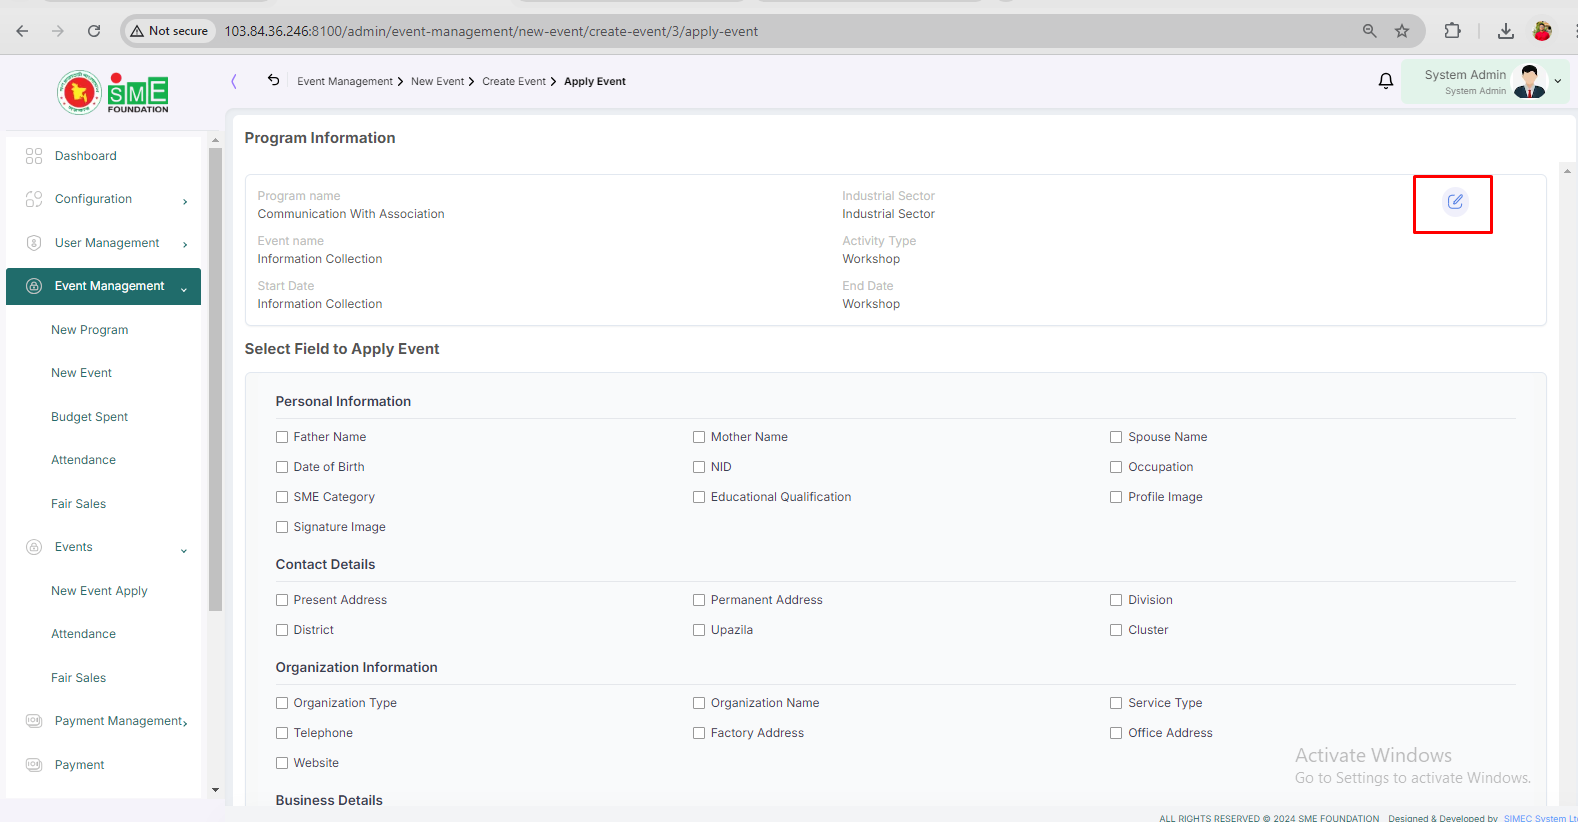Select New Event Apply in sidebar

pos(99,591)
